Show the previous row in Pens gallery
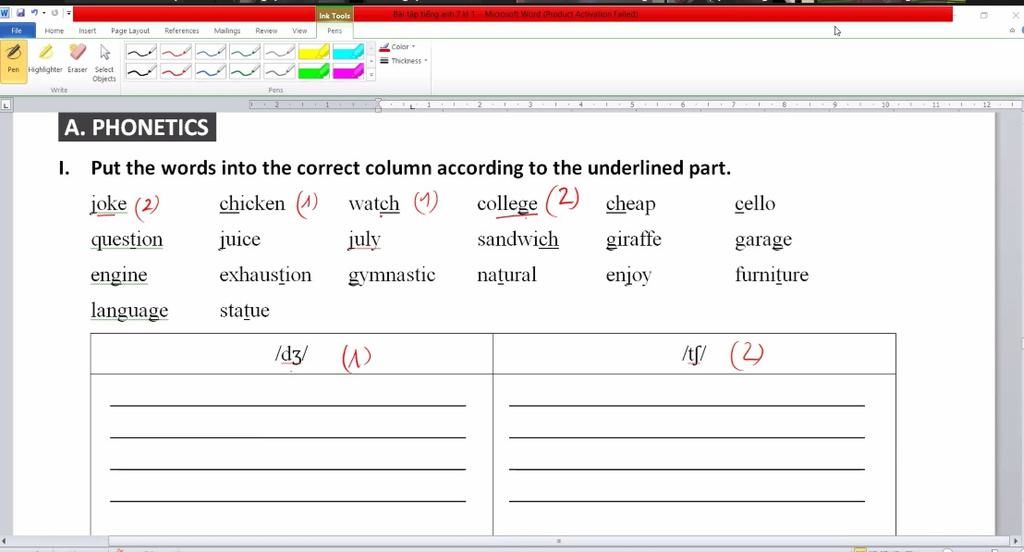The height and width of the screenshot is (552, 1024). (372, 48)
